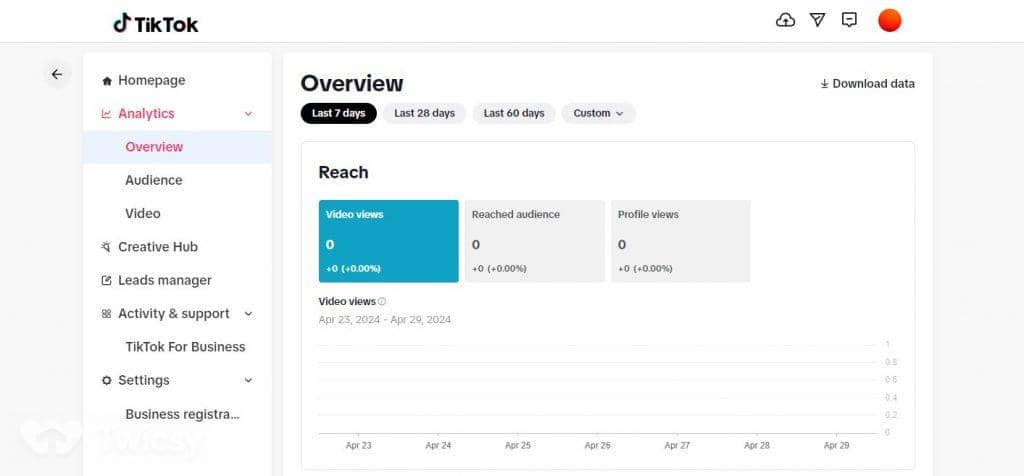The width and height of the screenshot is (1024, 476).
Task: Click the Apr 23 chart axis label
Action: [358, 445]
